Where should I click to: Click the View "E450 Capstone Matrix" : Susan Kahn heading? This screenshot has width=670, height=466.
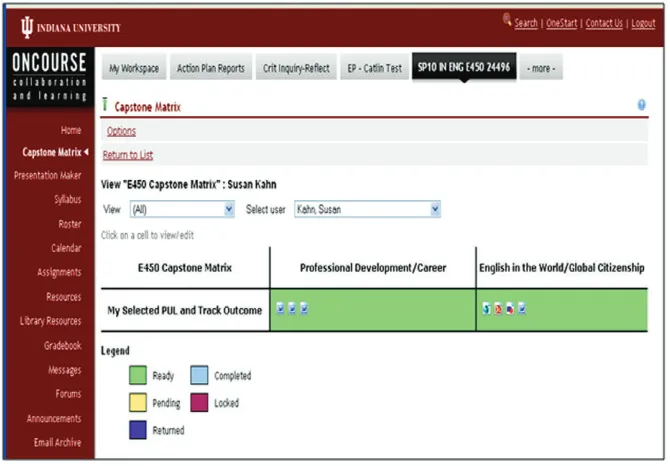(189, 185)
